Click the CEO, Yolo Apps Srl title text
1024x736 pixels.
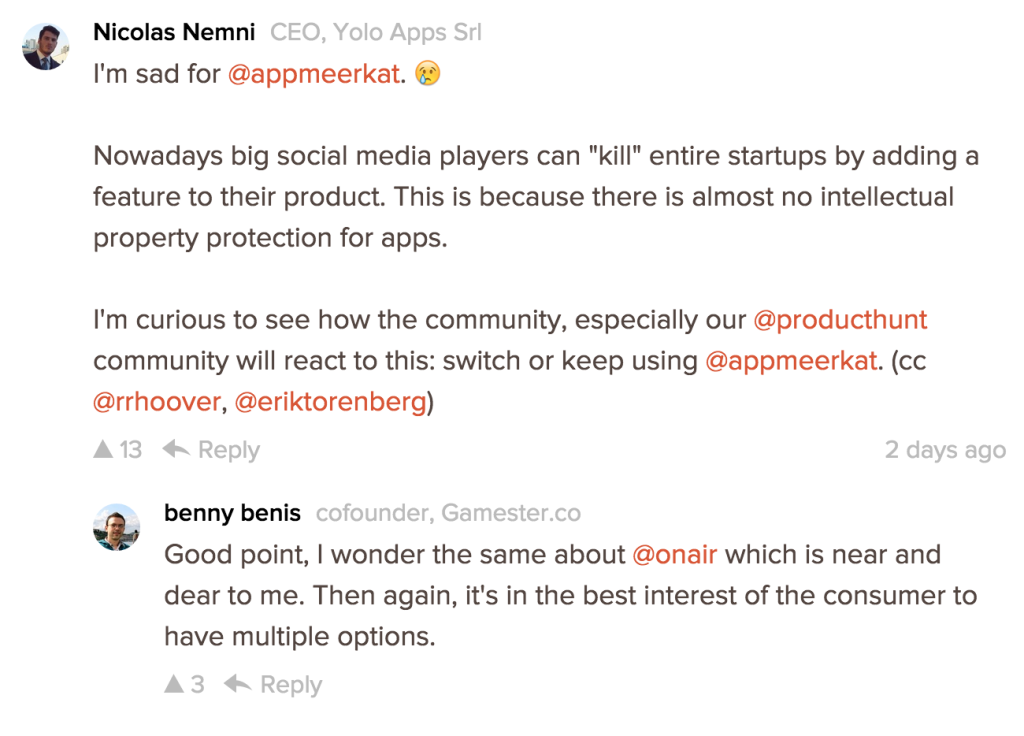pos(375,31)
